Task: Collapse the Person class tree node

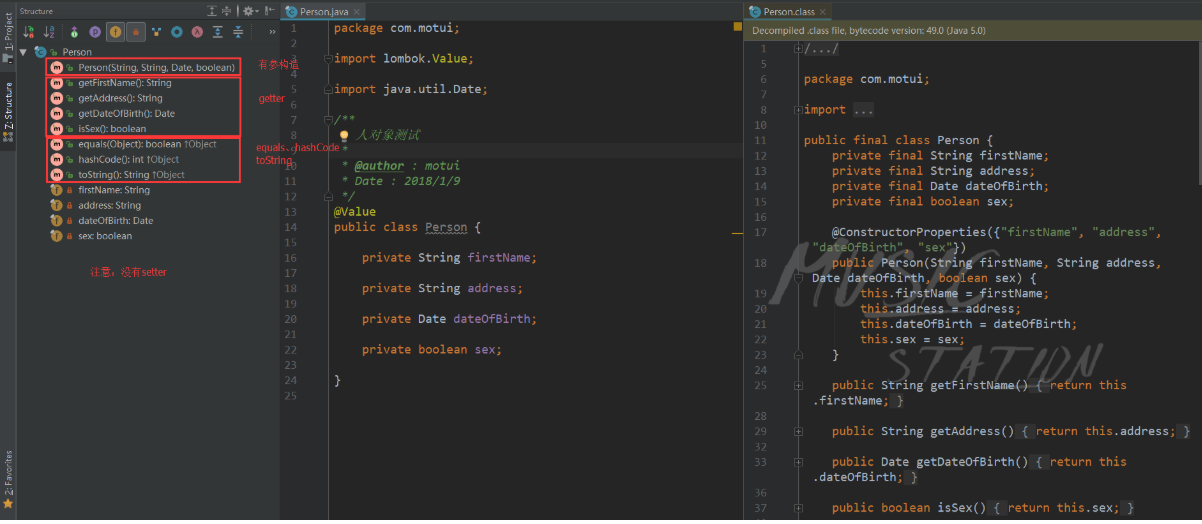Action: pyautogui.click(x=24, y=52)
